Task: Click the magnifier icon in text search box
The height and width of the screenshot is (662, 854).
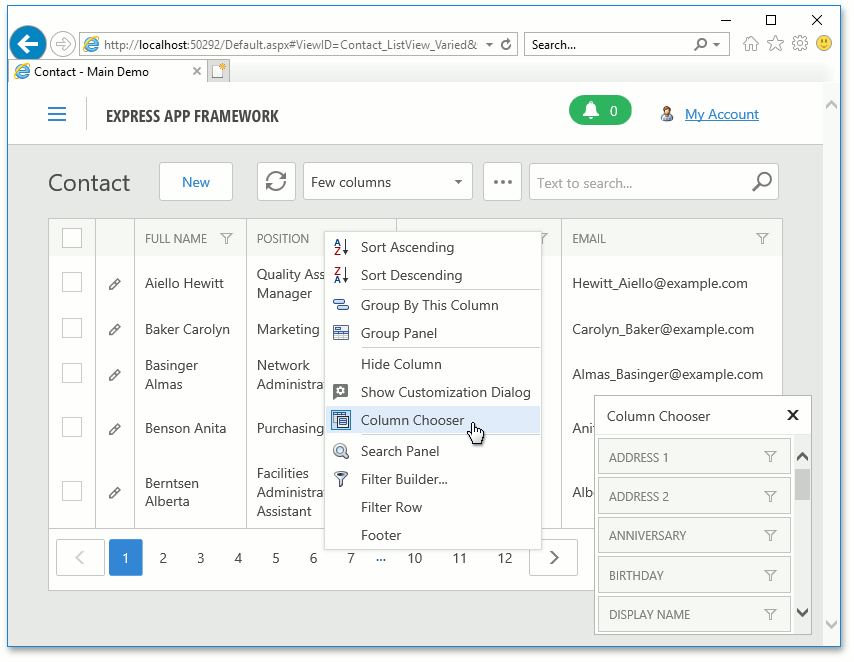Action: (761, 181)
